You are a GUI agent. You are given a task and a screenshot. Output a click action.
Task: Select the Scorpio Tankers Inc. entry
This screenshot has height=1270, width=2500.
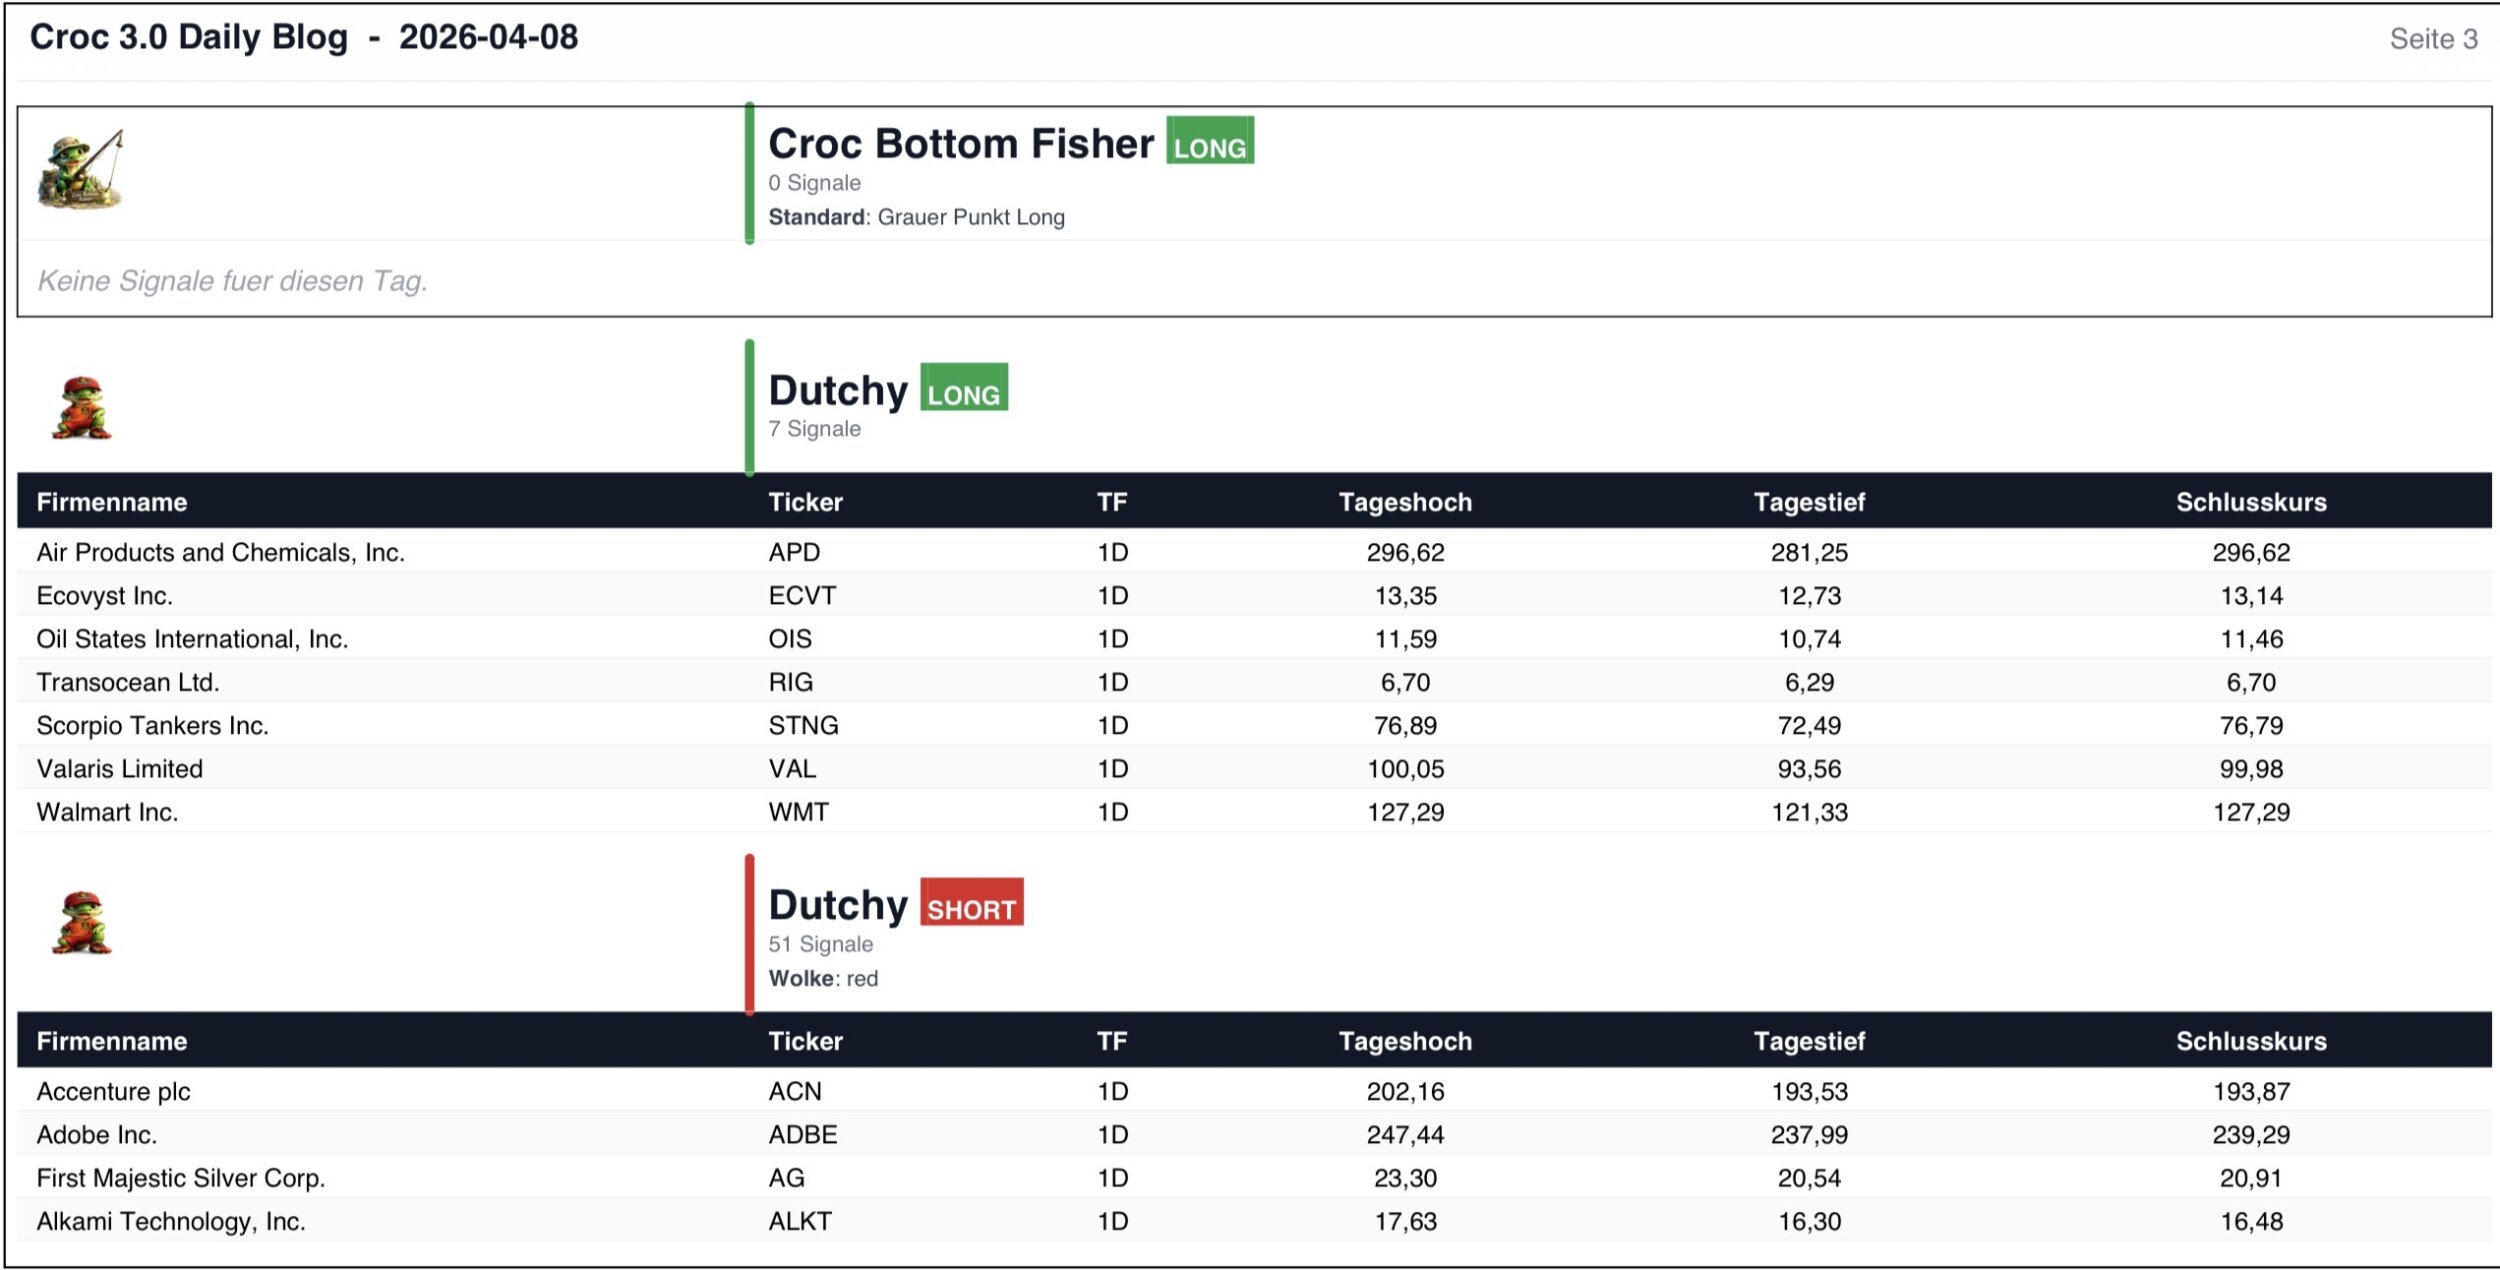click(153, 725)
